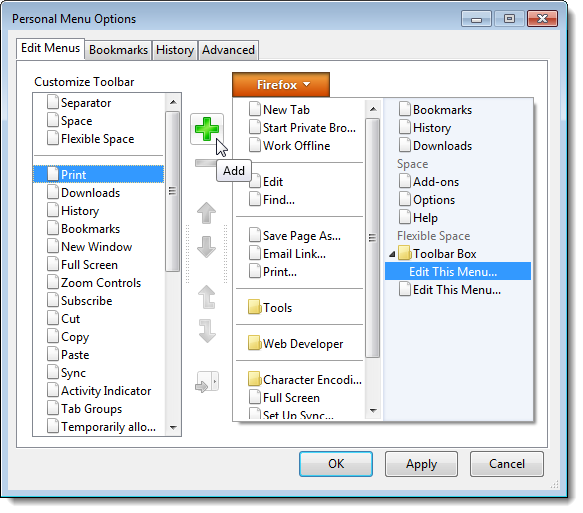This screenshot has width=583, height=513.
Task: Open the orange Firefox menu dropdown
Action: pyautogui.click(x=281, y=85)
